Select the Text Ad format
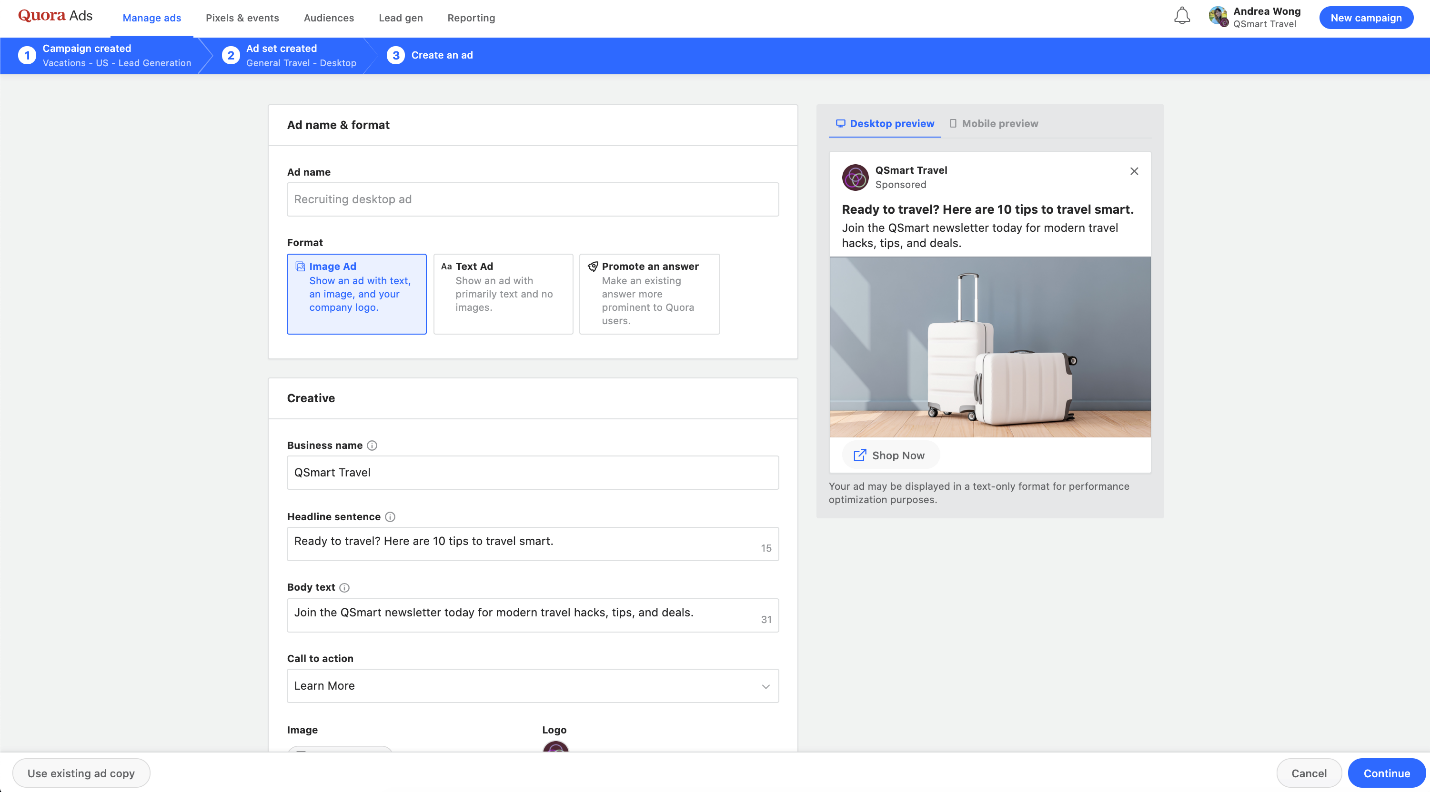The image size is (1430, 792). click(x=503, y=294)
